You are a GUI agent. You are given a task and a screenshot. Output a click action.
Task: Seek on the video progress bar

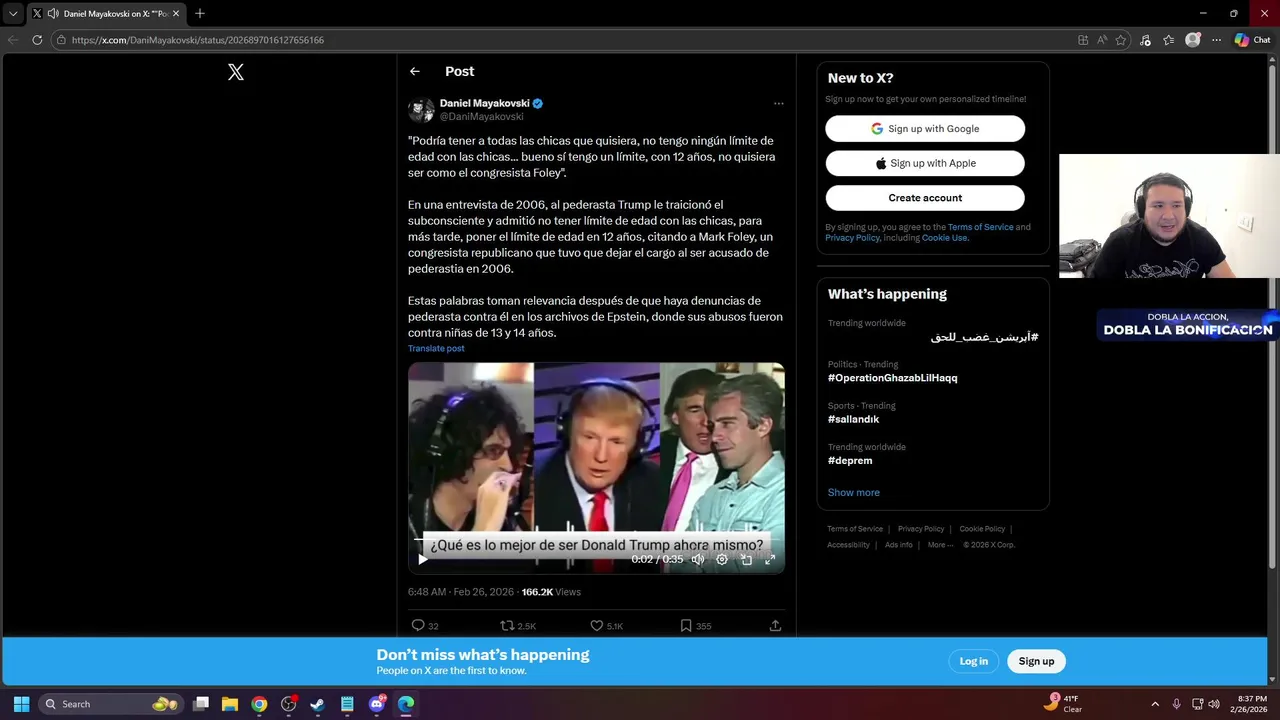[x=596, y=539]
